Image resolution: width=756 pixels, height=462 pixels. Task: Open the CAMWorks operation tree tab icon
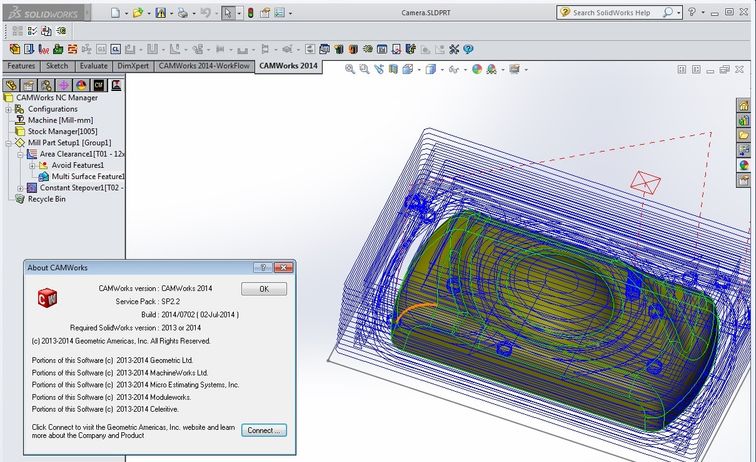click(116, 85)
